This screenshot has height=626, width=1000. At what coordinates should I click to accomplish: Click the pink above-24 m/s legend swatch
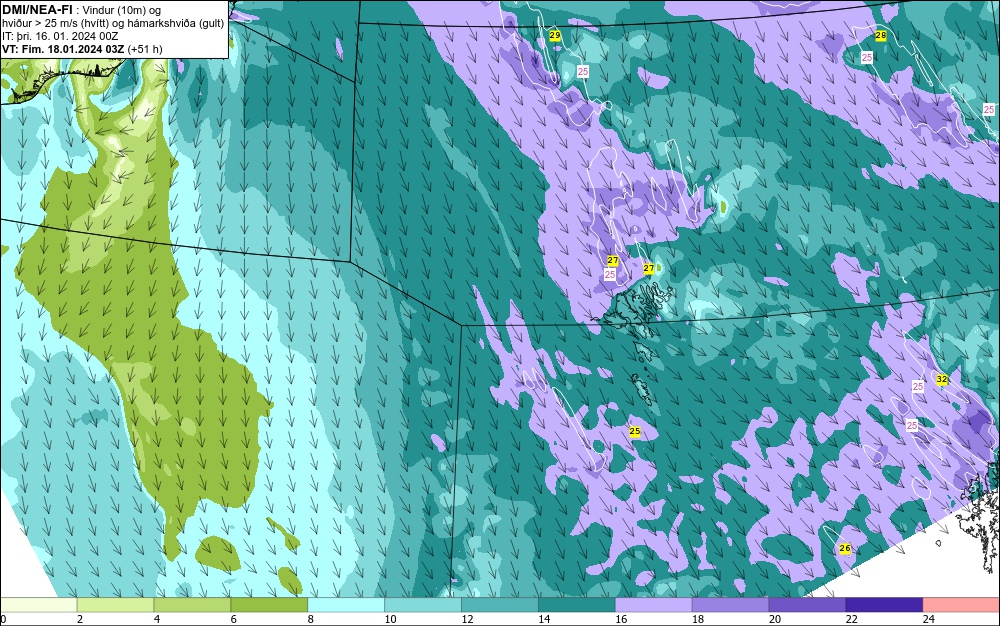click(x=961, y=604)
